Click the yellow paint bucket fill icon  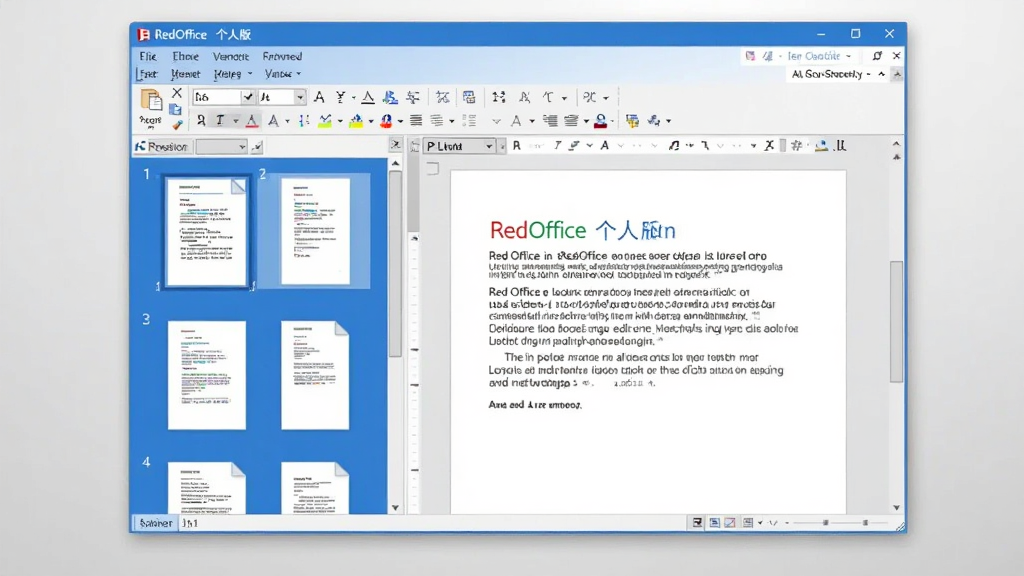[x=356, y=121]
